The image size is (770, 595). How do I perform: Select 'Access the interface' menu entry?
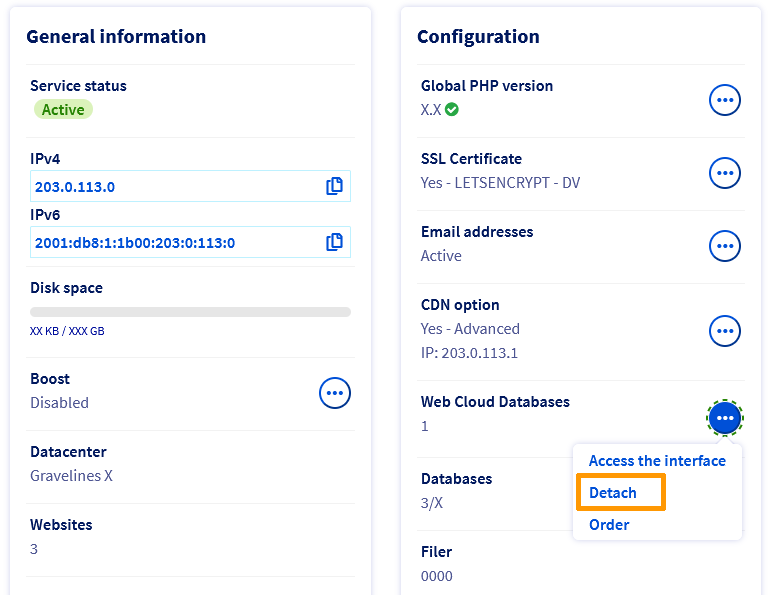coord(657,461)
